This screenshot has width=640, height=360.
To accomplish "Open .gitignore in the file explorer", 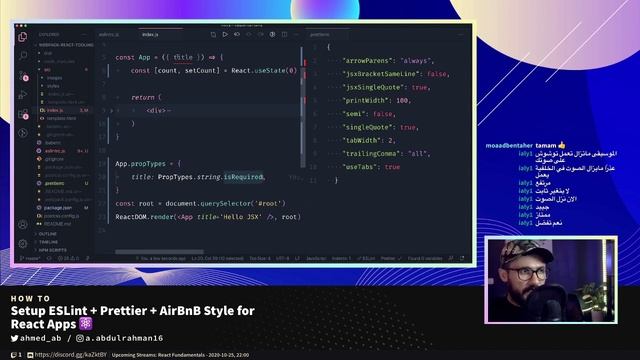I will tap(54, 159).
